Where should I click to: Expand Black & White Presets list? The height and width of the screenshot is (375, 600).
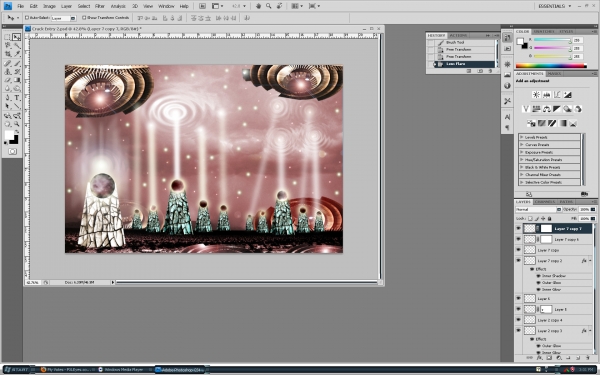pos(522,167)
